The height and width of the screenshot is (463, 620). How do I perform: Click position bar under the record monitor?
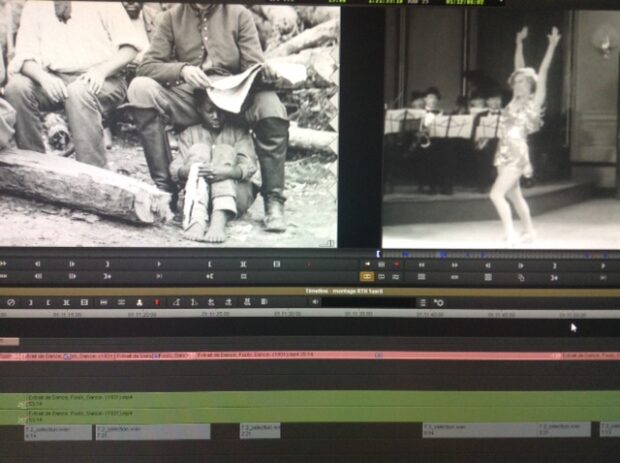pos(499,254)
